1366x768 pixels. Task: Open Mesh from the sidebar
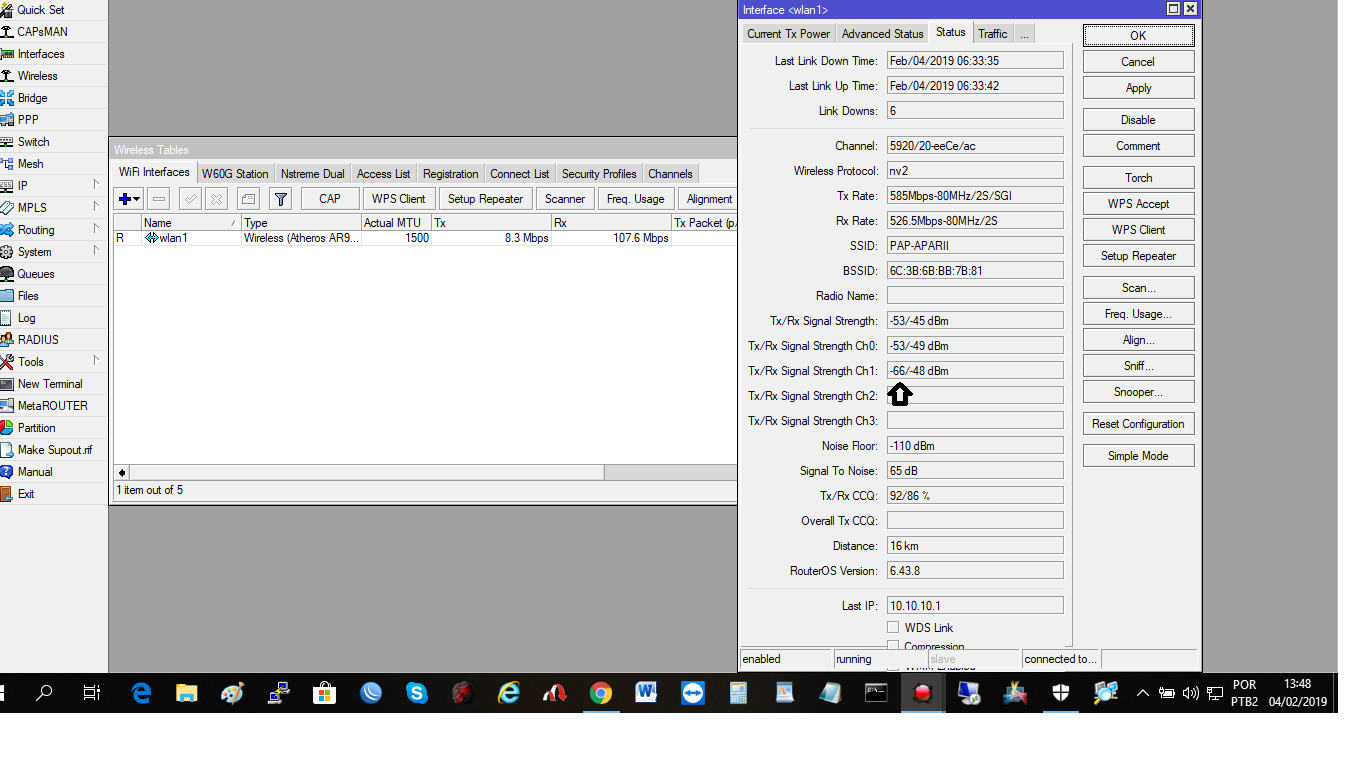pyautogui.click(x=30, y=164)
